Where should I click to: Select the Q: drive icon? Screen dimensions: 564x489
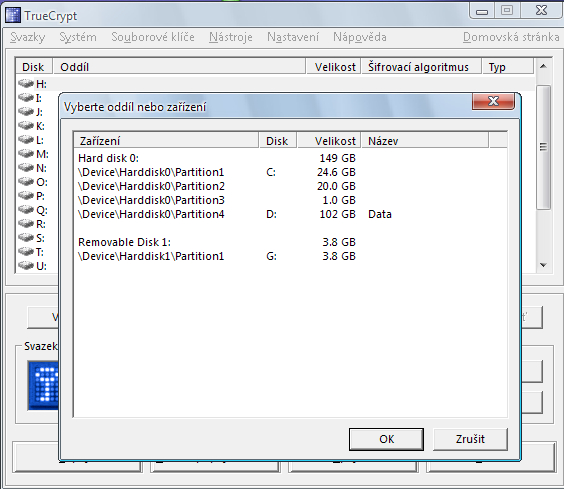click(26, 210)
